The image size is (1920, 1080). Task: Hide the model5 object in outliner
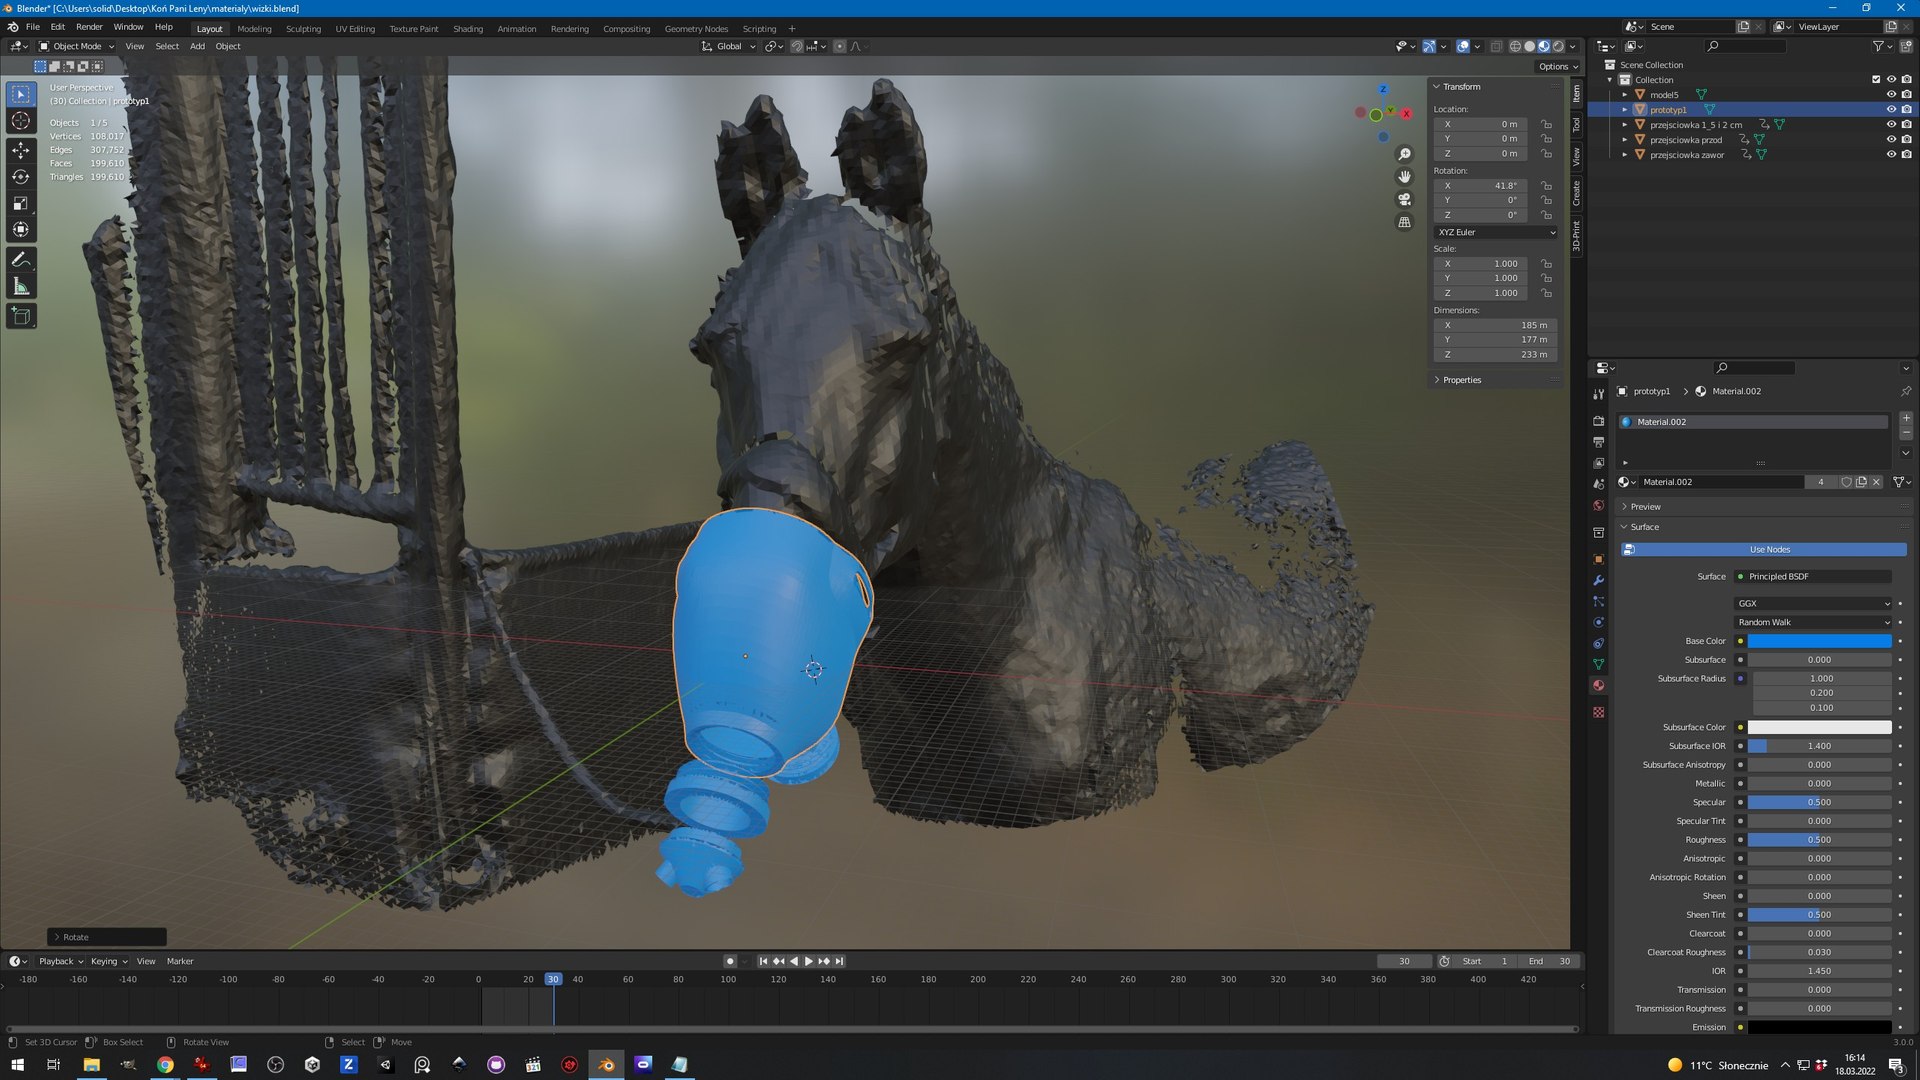[x=1890, y=94]
